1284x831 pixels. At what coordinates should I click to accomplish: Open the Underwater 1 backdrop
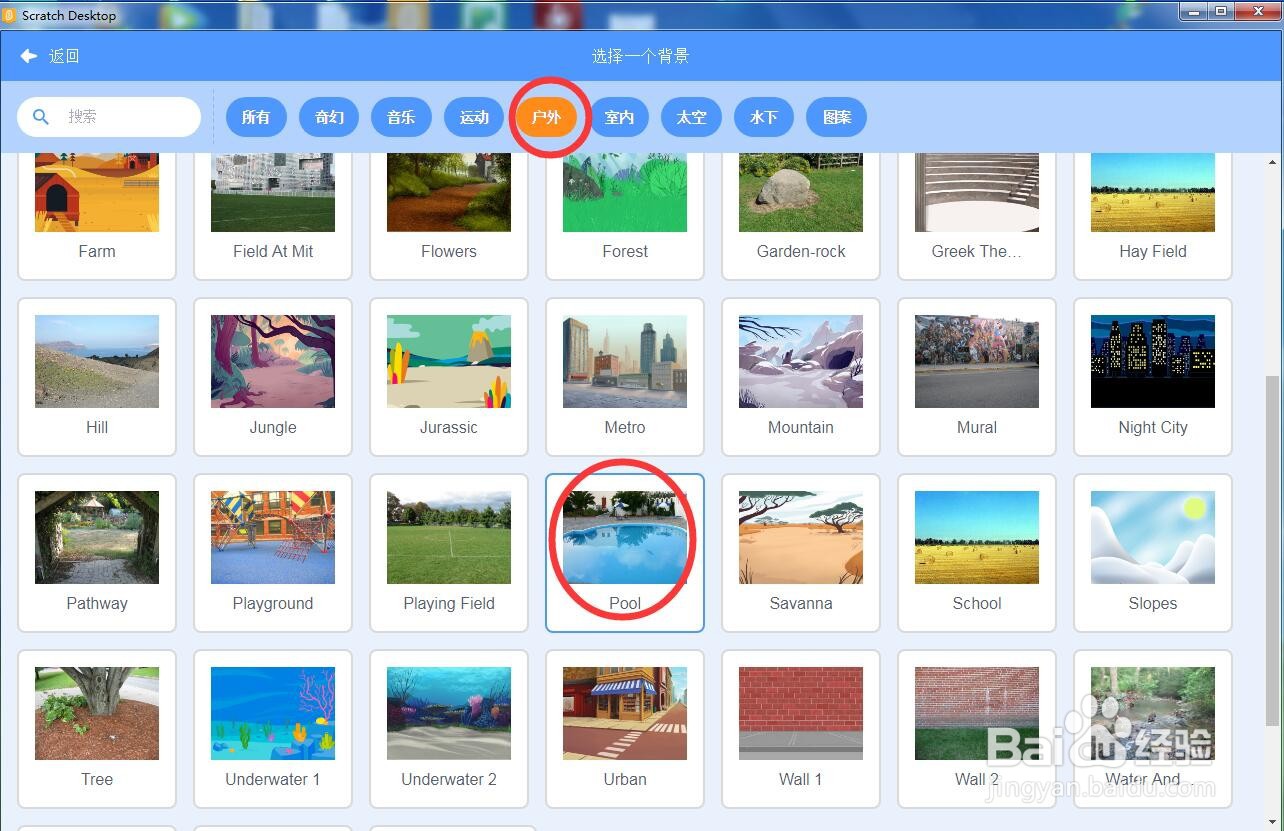[x=273, y=729]
